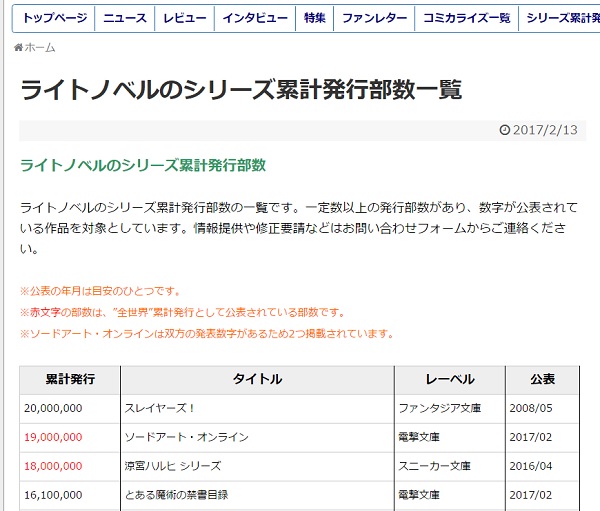Image resolution: width=600 pixels, height=511 pixels.
Task: Click the page title ライトノベルのシリーズ累計発行部数一覧
Action: pyautogui.click(x=241, y=90)
